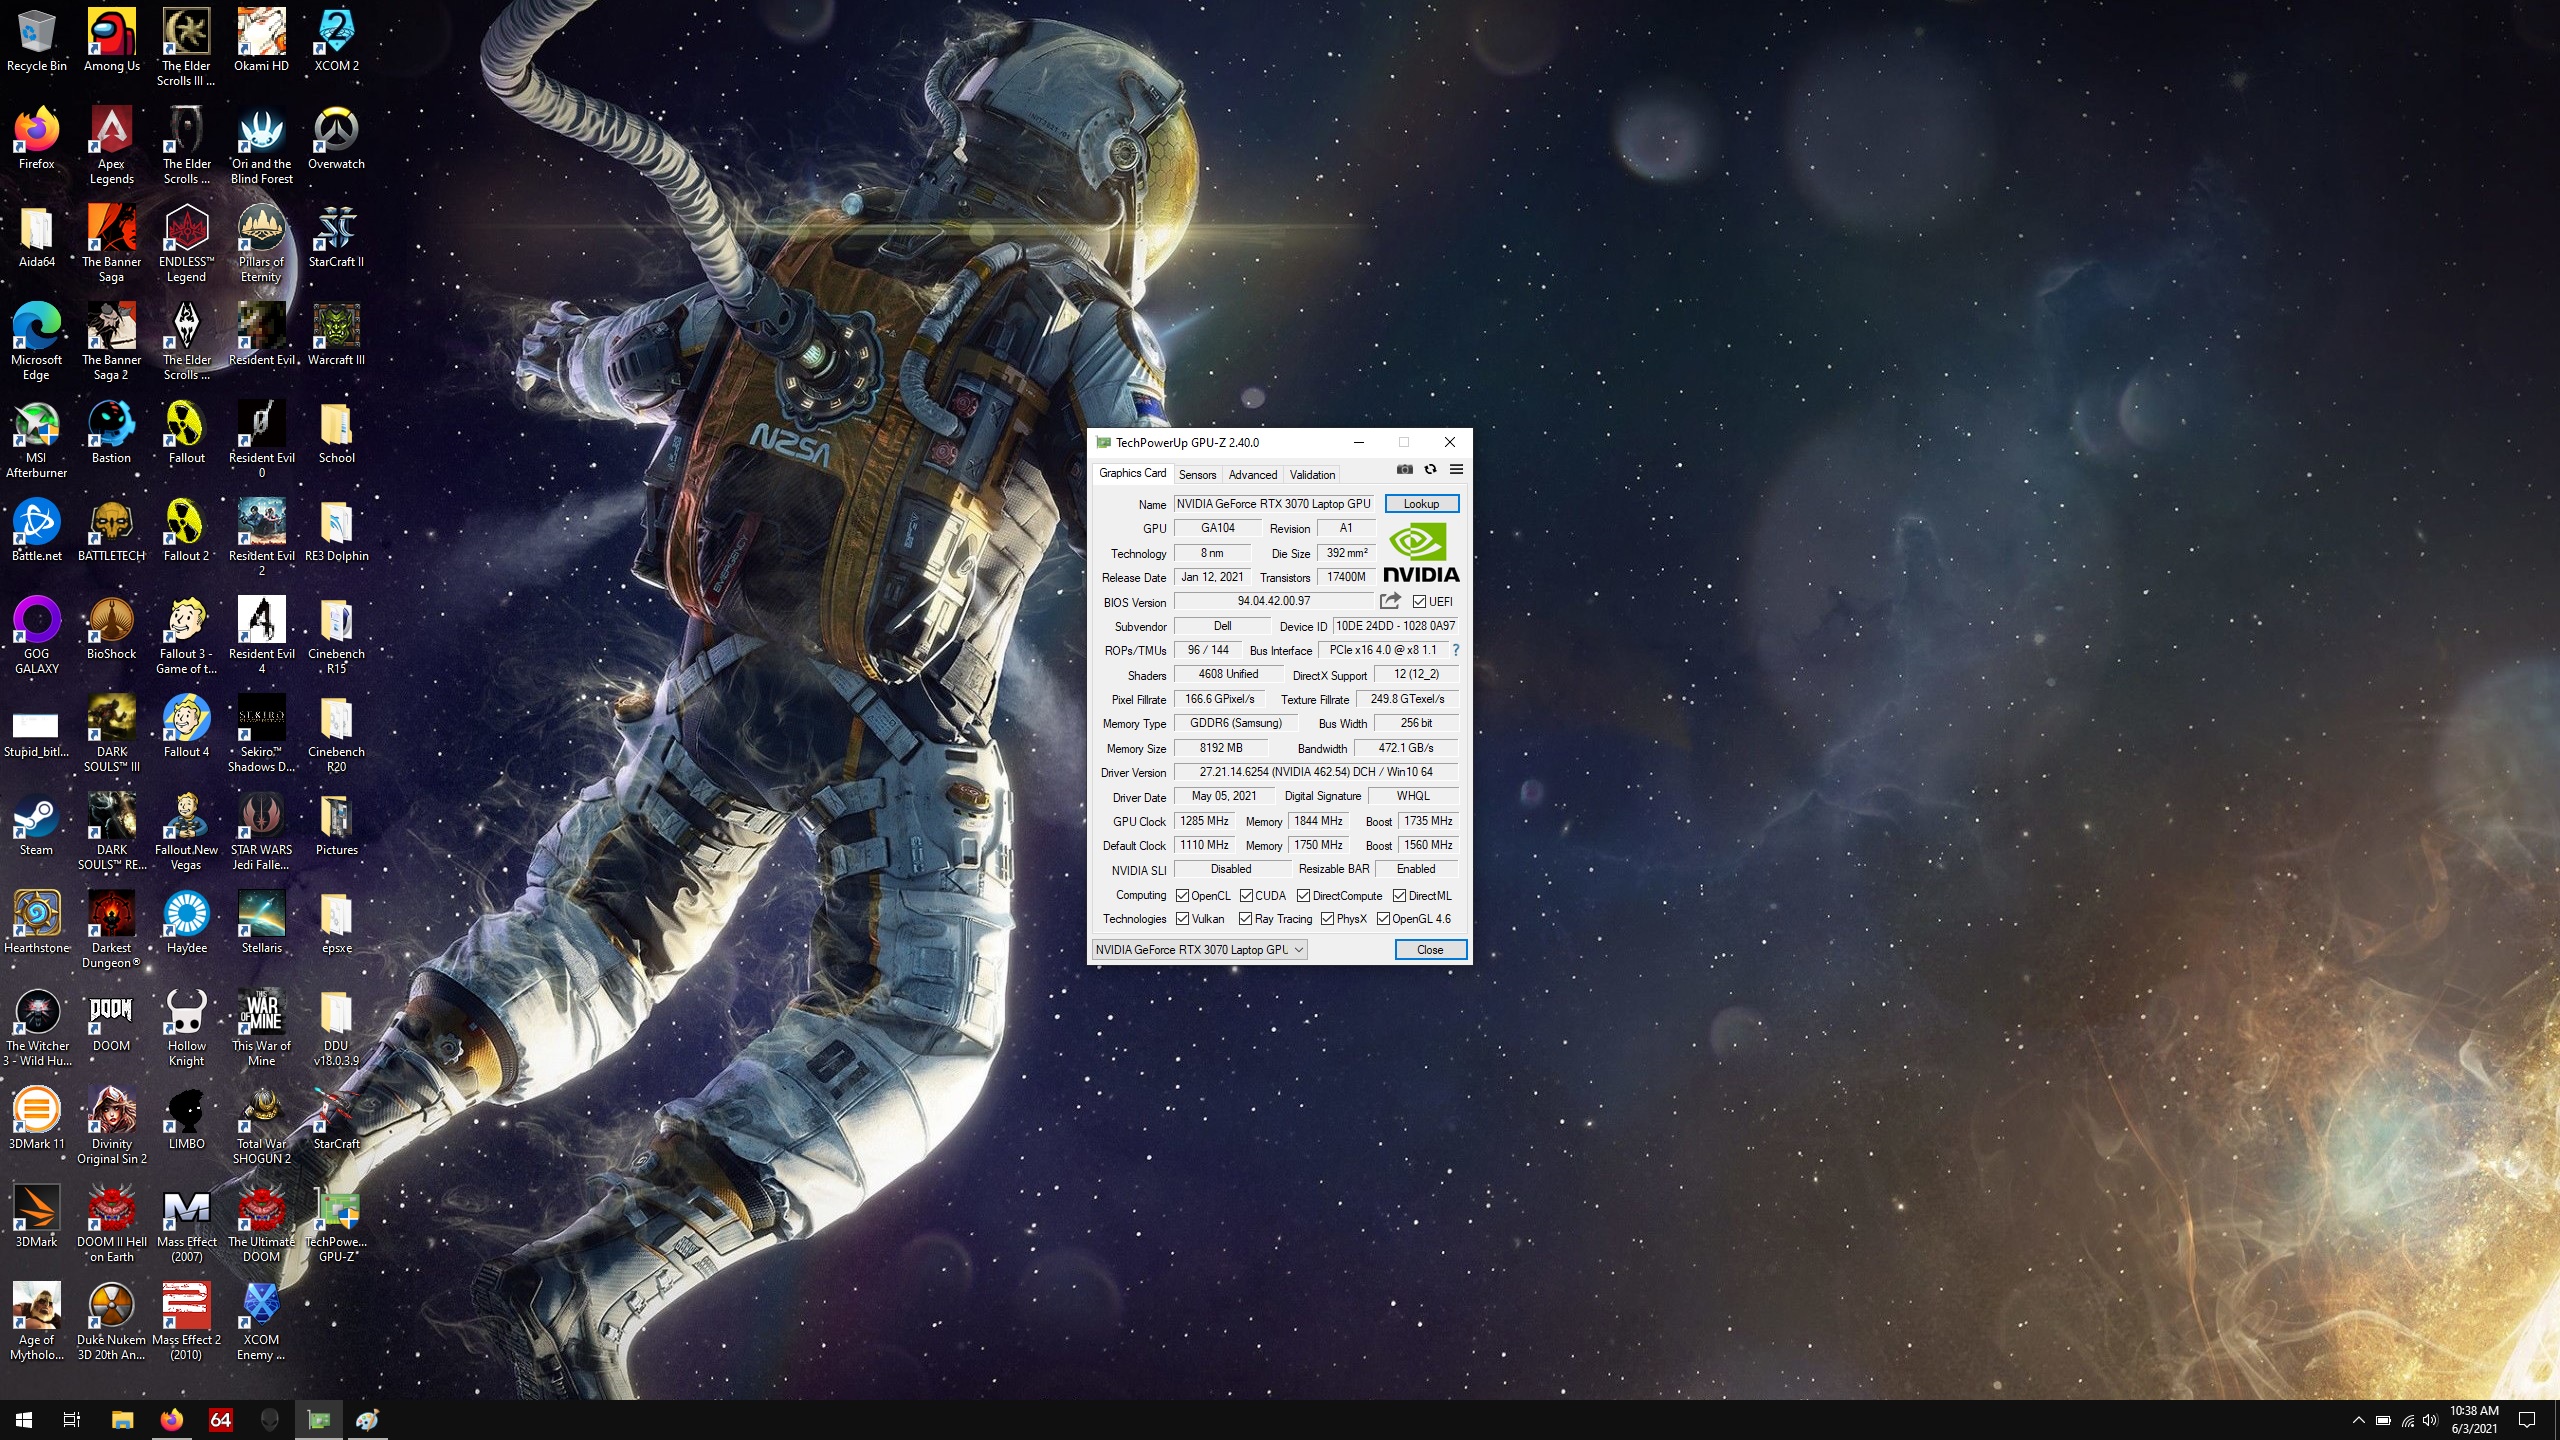
Task: Open the Windows Start menu
Action: pyautogui.click(x=24, y=1420)
